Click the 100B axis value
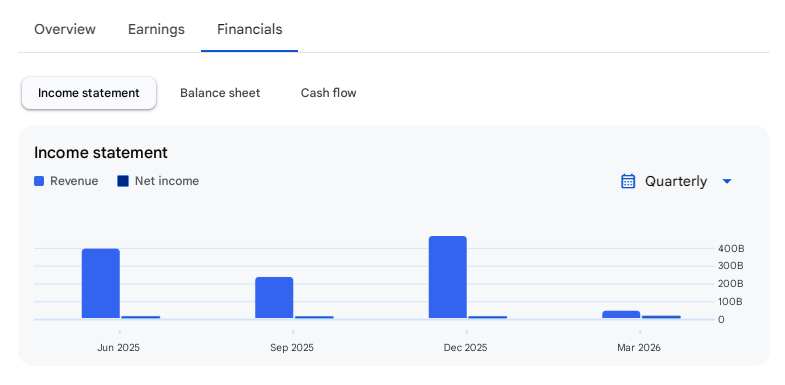 [x=731, y=301]
